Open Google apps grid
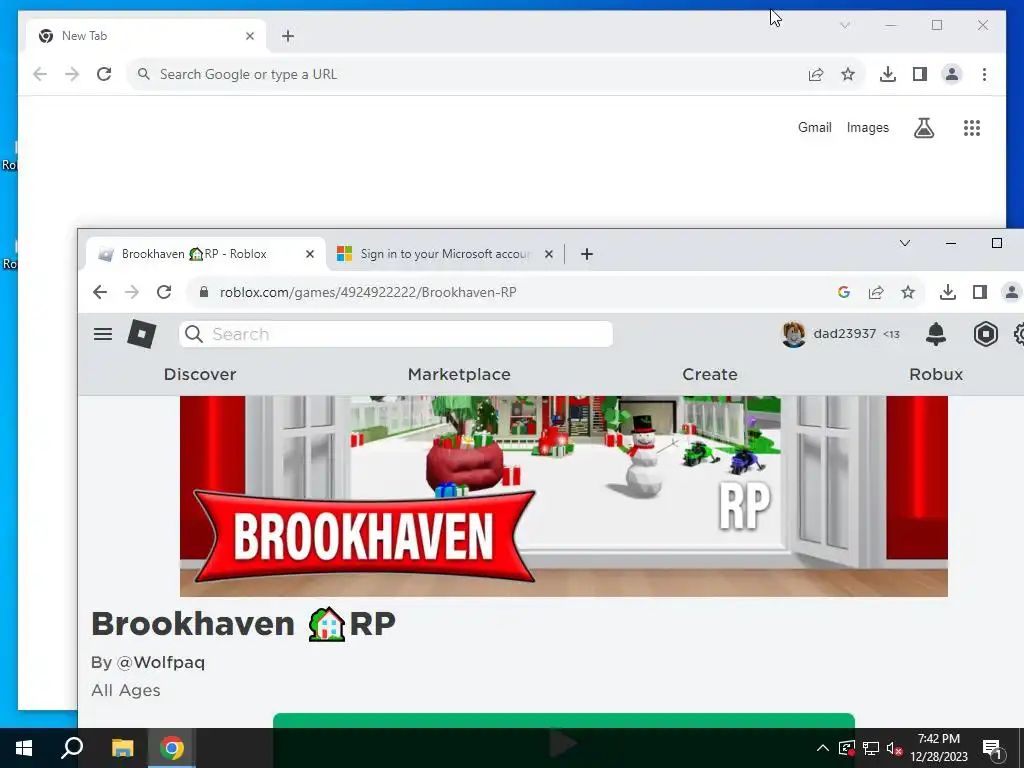 [x=972, y=128]
